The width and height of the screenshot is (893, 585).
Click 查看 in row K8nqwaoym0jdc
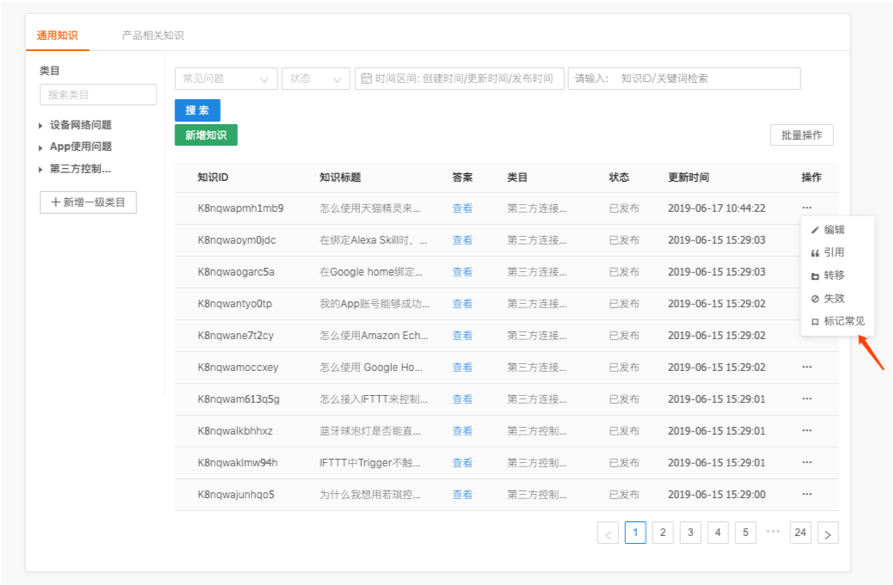(x=462, y=240)
